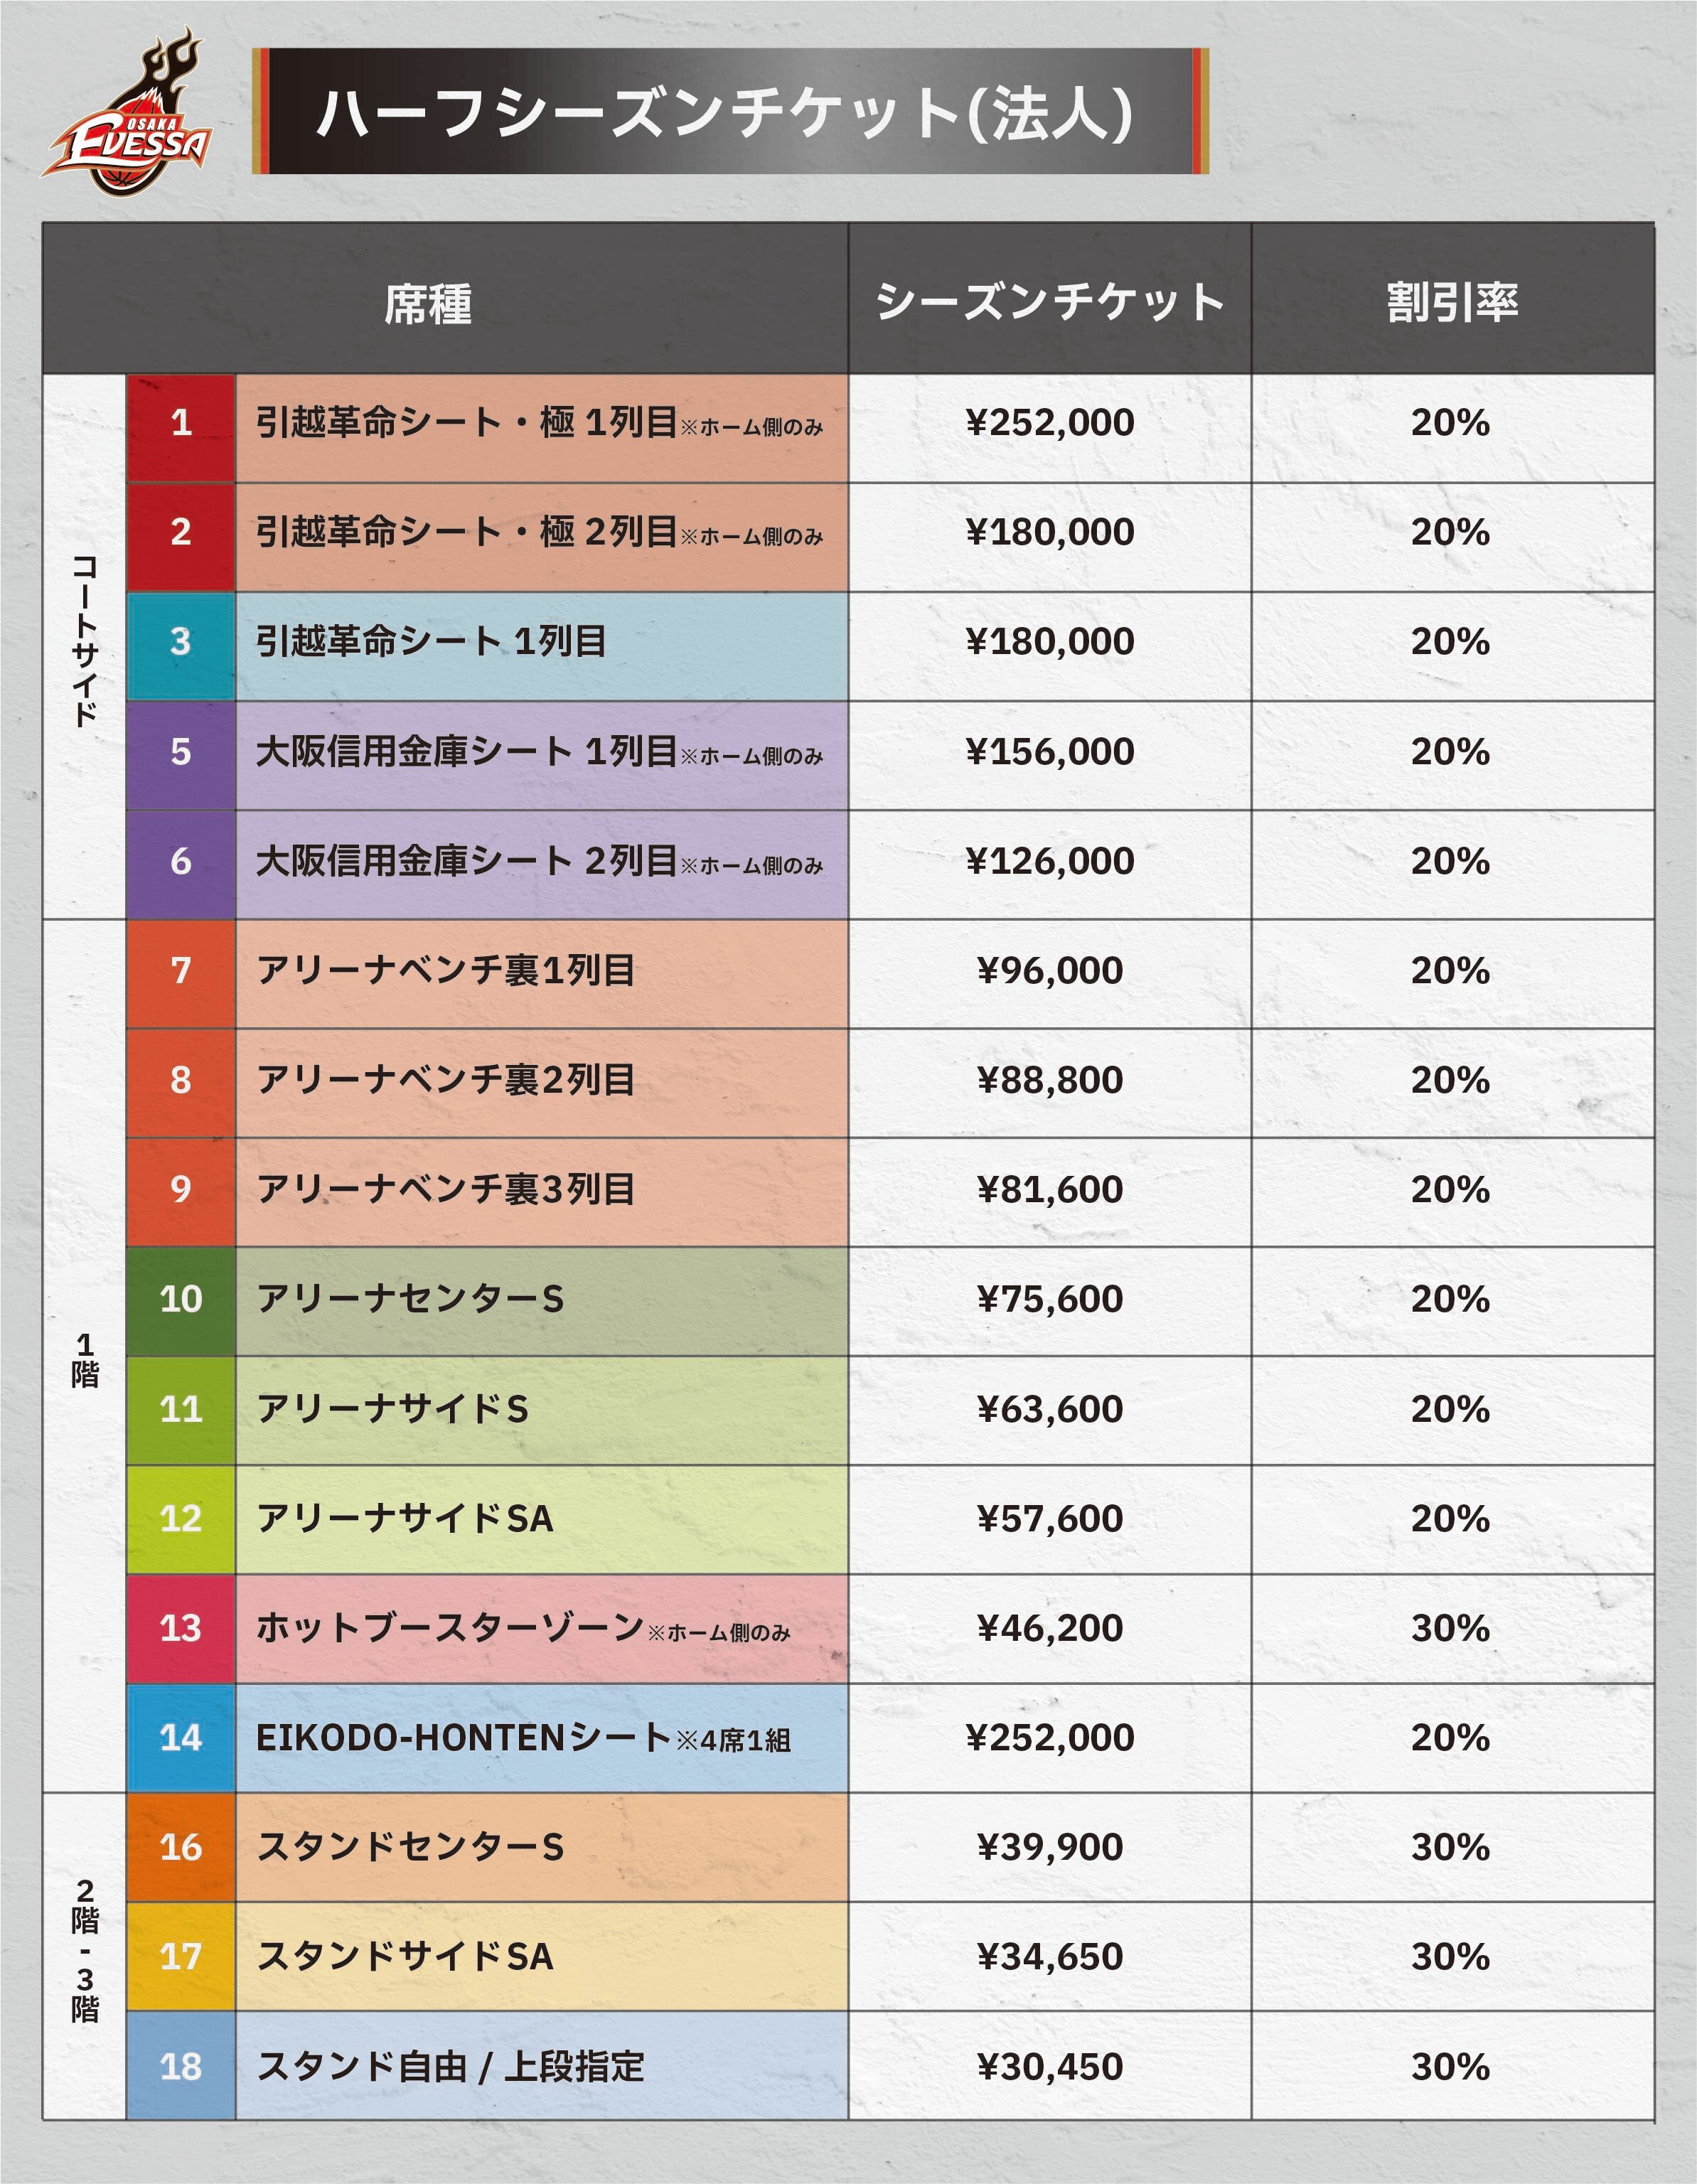1697x2184 pixels.
Task: Click the orange number 16 seat badge
Action: pos(181,1848)
